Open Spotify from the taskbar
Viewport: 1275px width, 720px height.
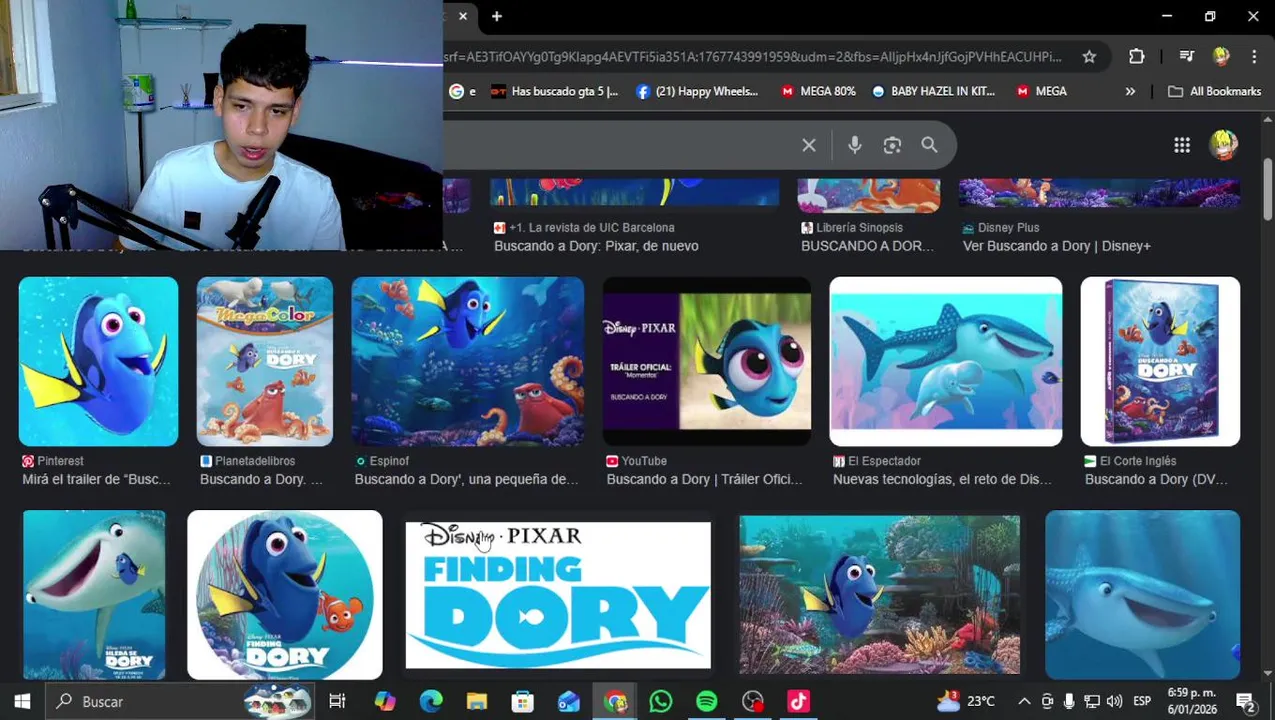click(707, 702)
